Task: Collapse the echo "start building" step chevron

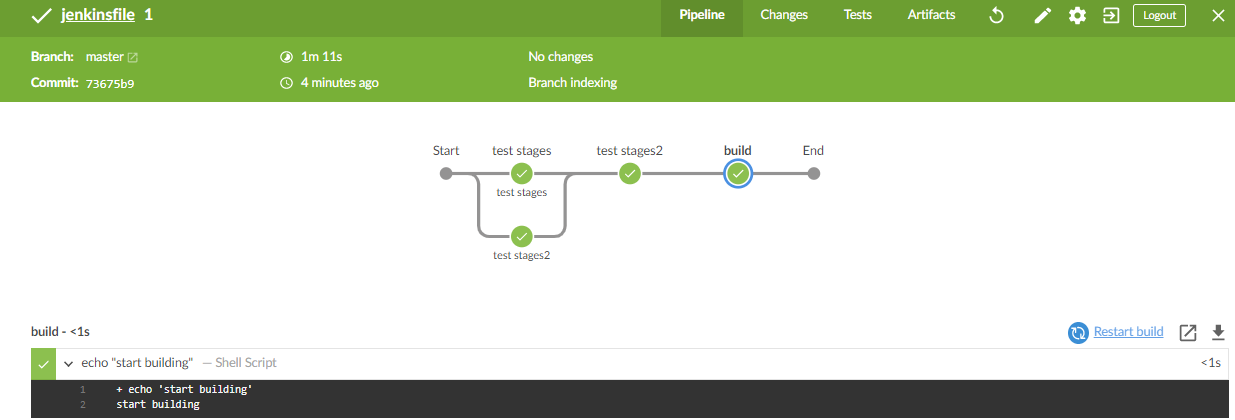Action: click(68, 364)
